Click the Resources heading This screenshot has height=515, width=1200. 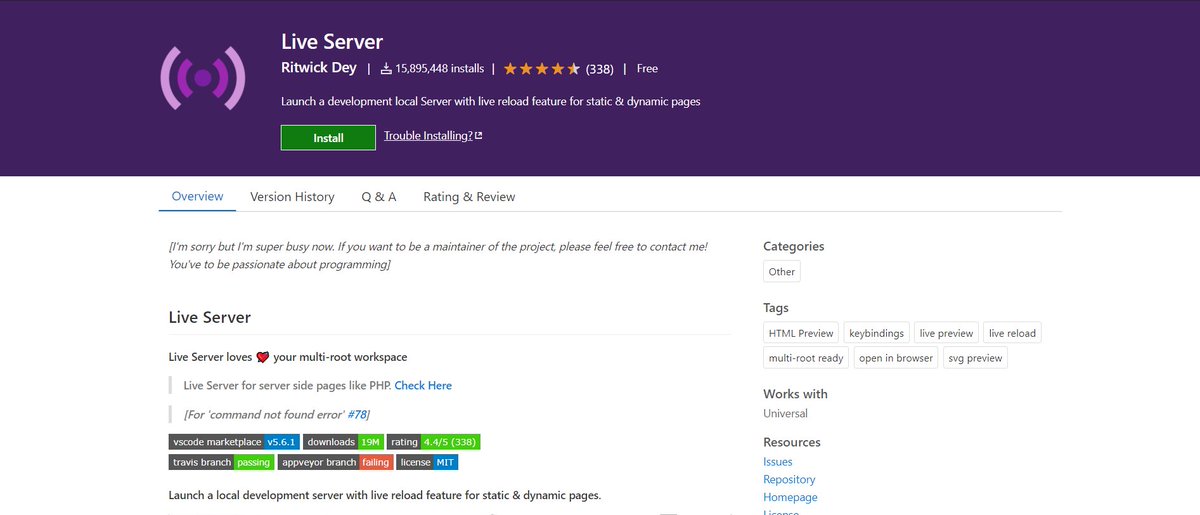click(x=792, y=442)
